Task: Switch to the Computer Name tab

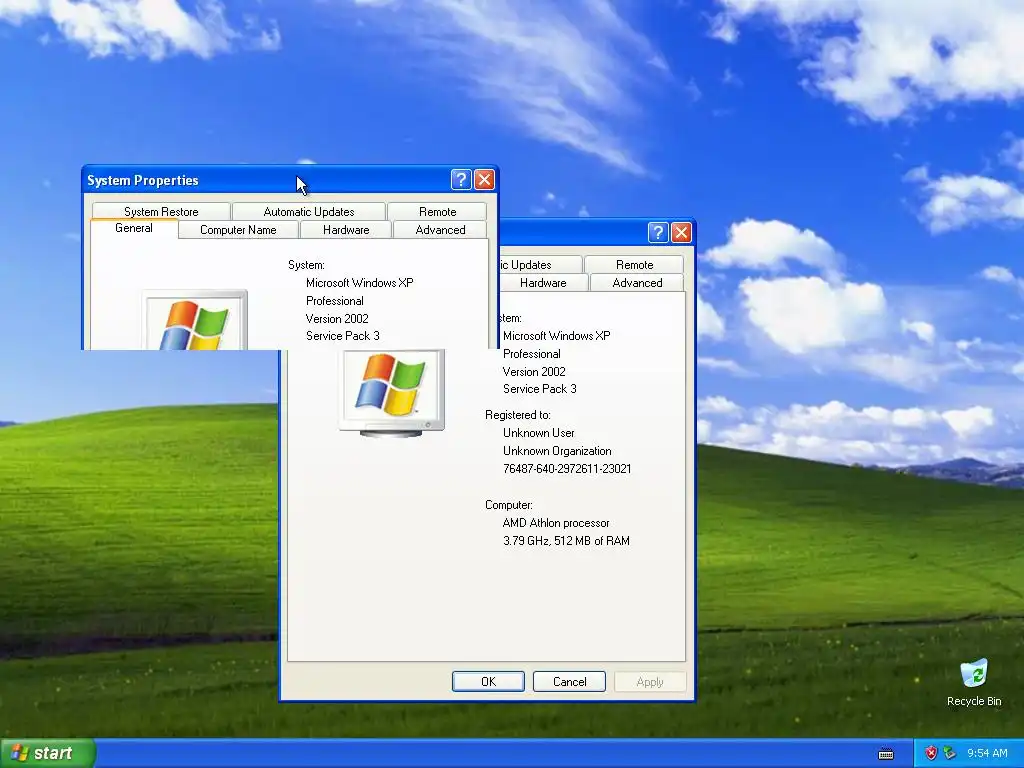Action: pyautogui.click(x=238, y=230)
